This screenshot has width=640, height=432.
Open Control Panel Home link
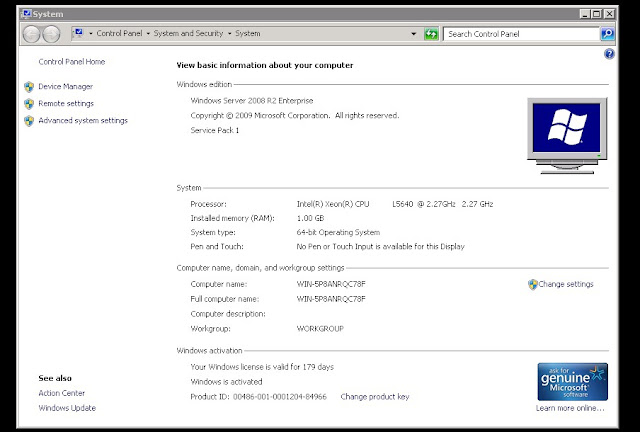72,62
